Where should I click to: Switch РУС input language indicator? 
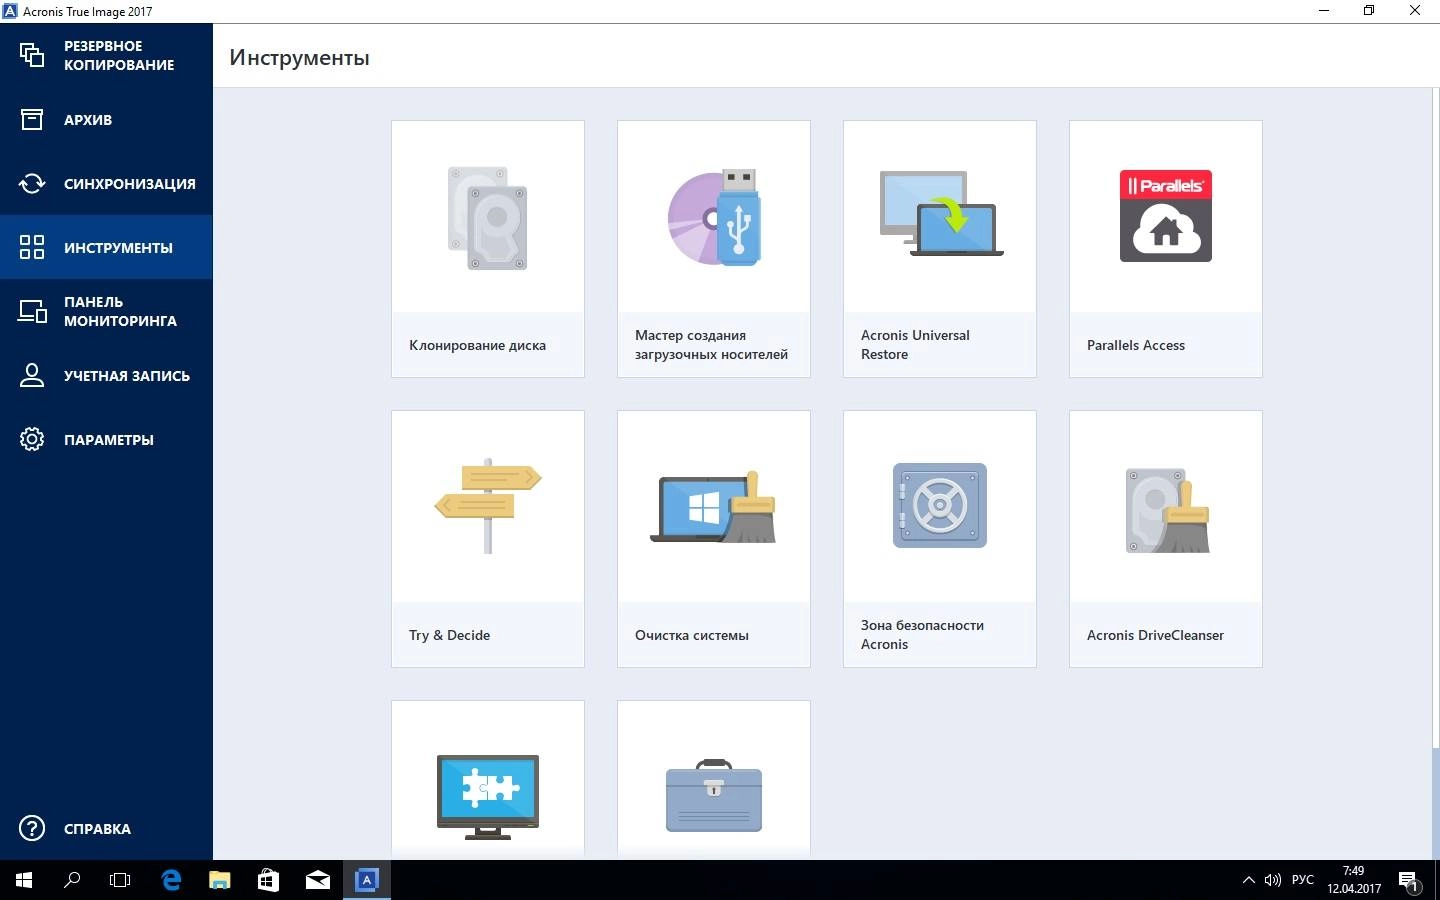(x=1302, y=880)
